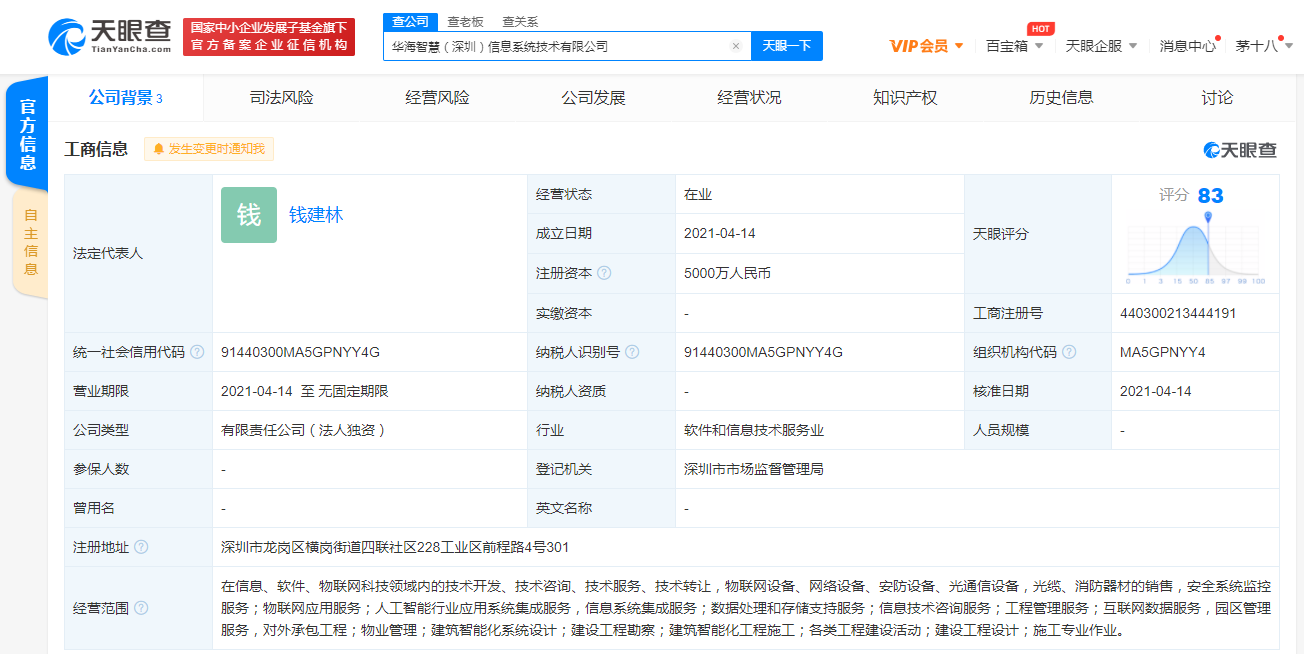Clear the search box with the × icon

[x=736, y=46]
